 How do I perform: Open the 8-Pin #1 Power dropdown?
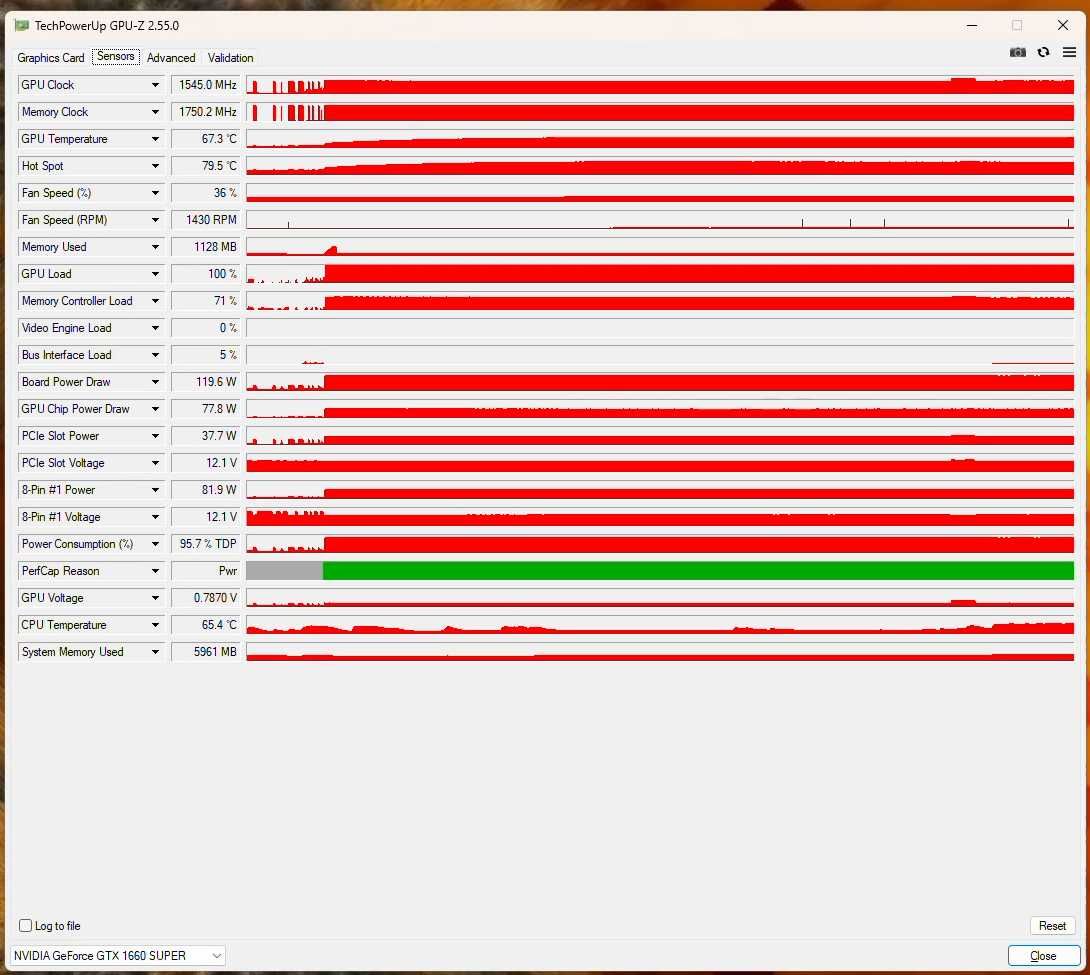coord(155,490)
